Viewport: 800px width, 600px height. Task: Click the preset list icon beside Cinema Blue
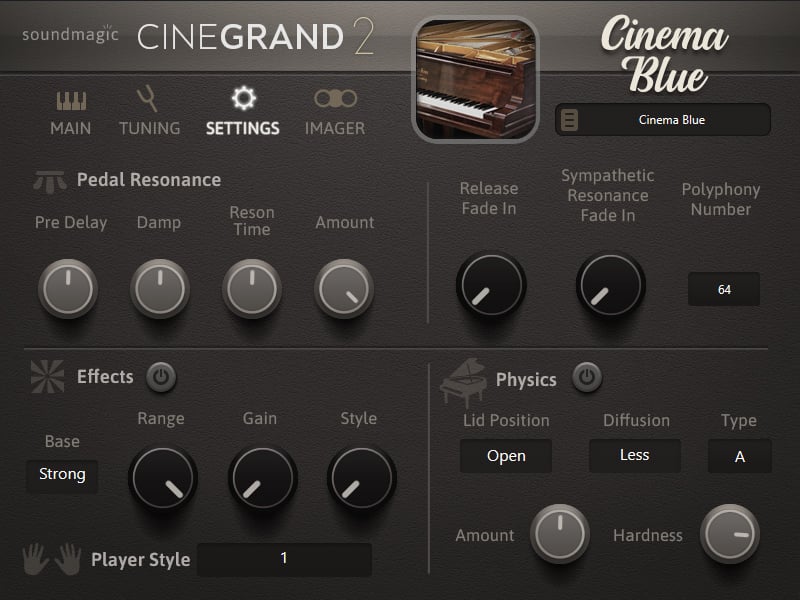coord(569,120)
